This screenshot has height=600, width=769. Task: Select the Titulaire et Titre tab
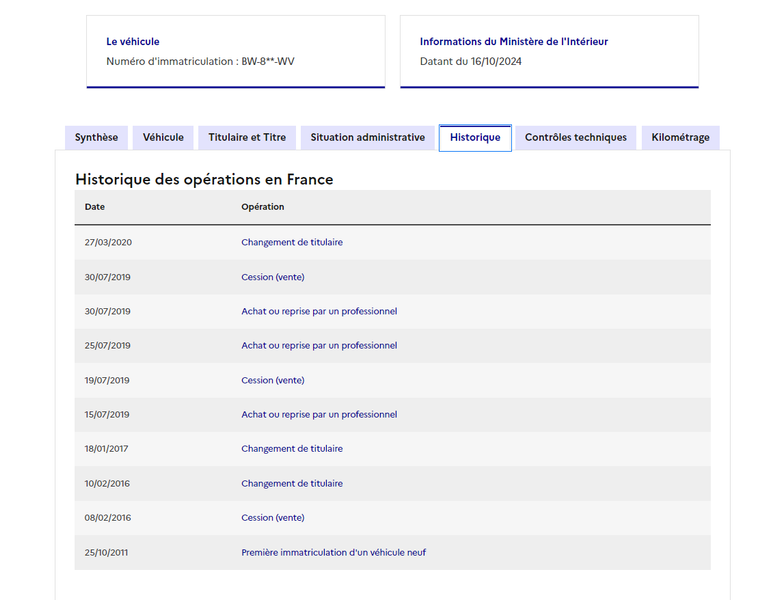(247, 137)
